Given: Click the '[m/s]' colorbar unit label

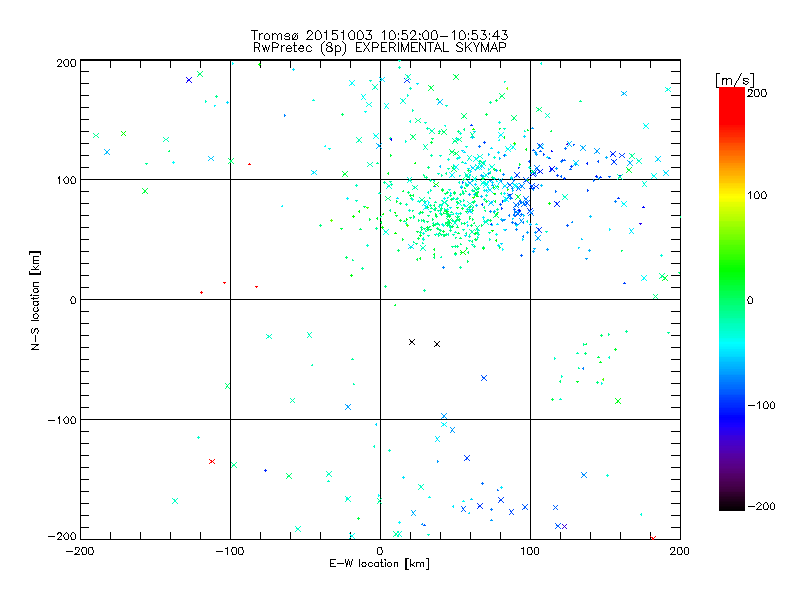Looking at the screenshot, I should tap(734, 80).
